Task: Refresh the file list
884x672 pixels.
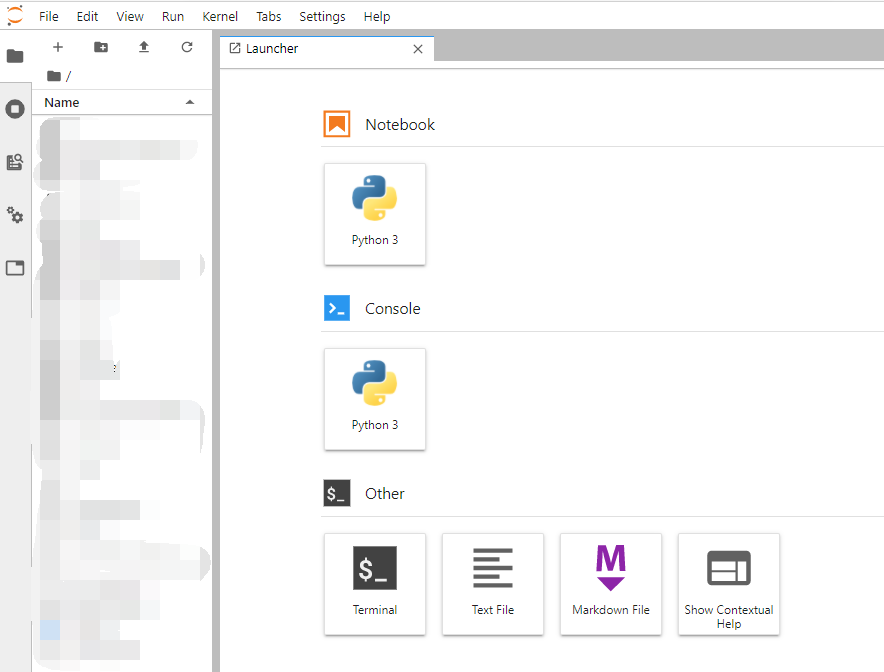Action: (187, 47)
